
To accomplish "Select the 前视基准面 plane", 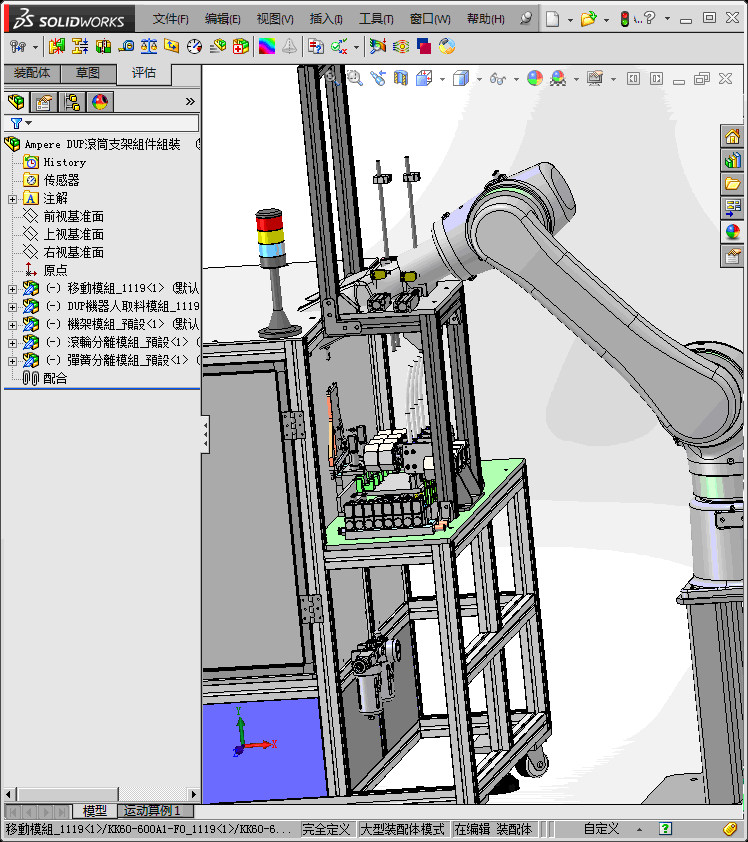I will pos(63,216).
